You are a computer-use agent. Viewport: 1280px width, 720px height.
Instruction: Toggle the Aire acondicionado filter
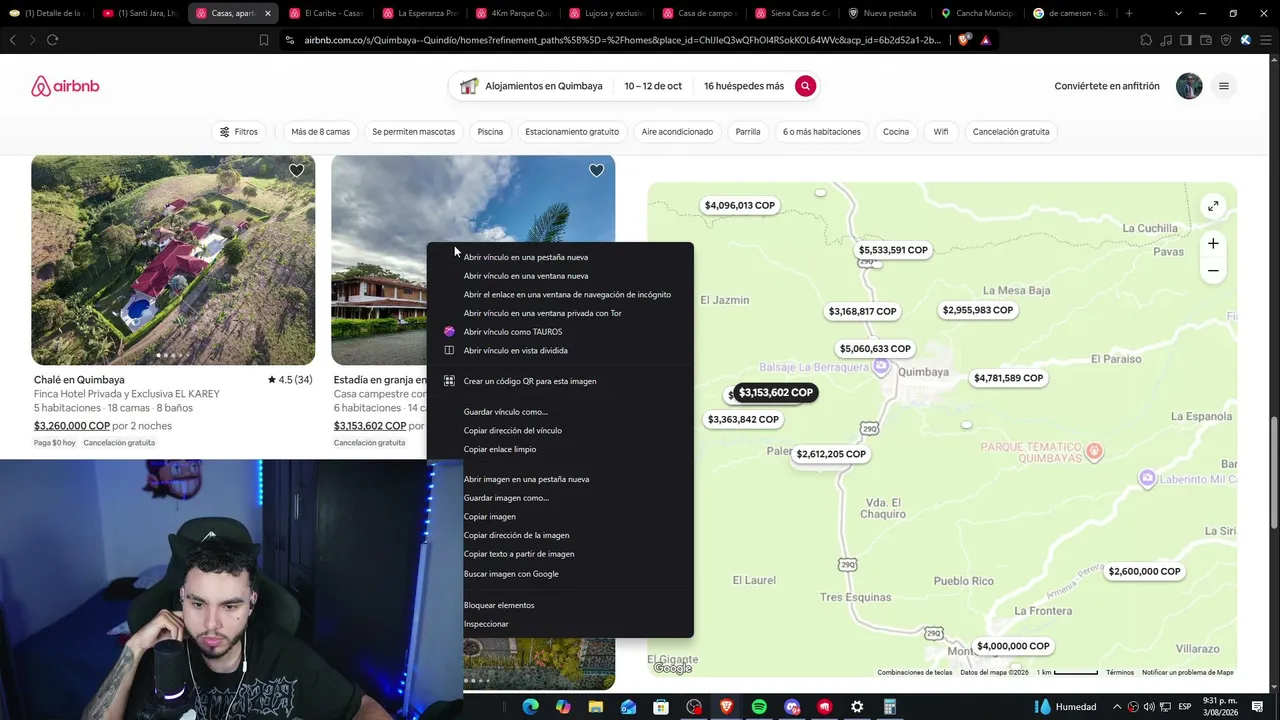coord(677,132)
